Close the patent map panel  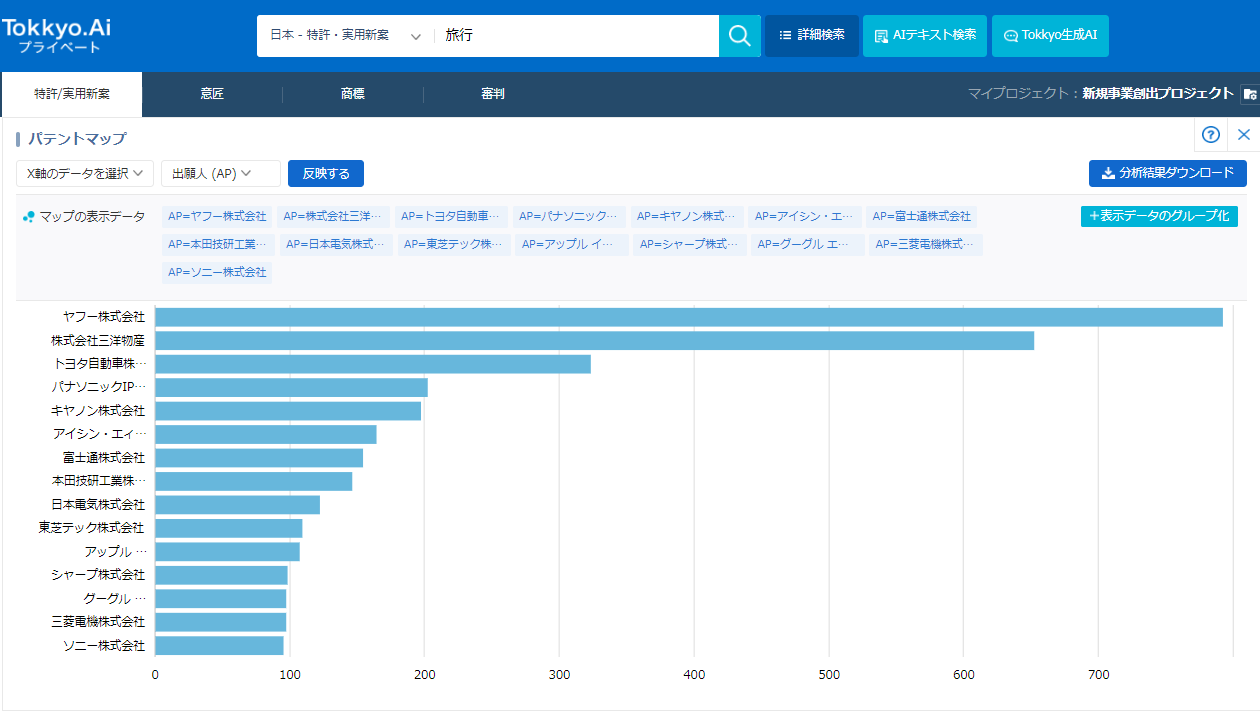click(1244, 135)
